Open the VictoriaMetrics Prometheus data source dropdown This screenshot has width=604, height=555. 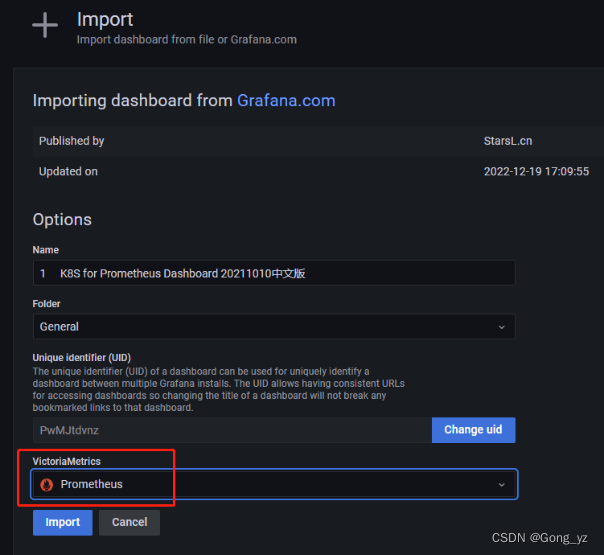click(274, 484)
